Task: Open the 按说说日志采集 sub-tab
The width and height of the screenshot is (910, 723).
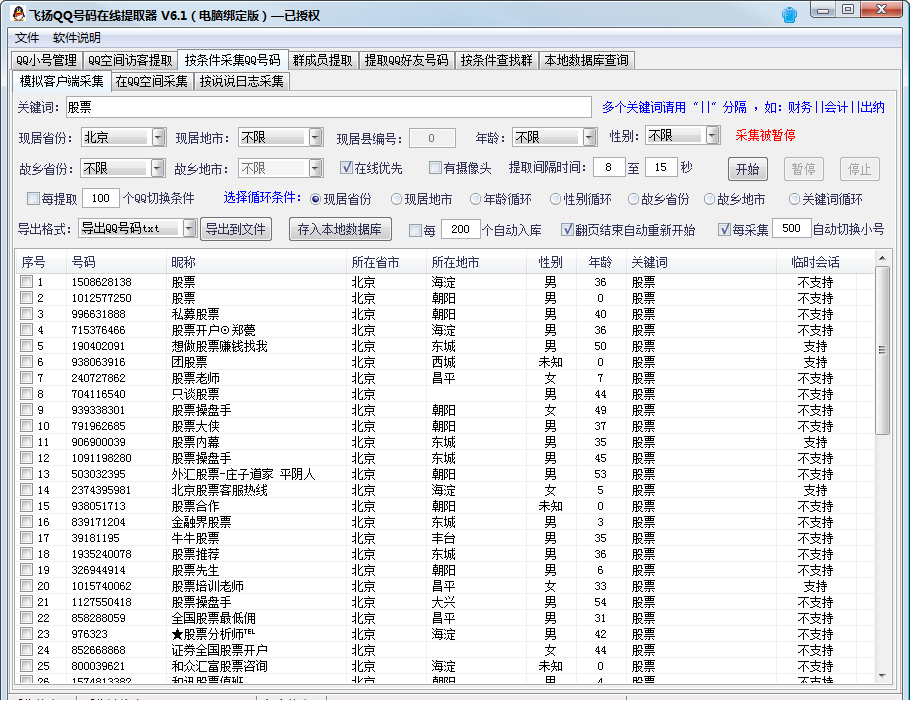Action: coord(241,81)
